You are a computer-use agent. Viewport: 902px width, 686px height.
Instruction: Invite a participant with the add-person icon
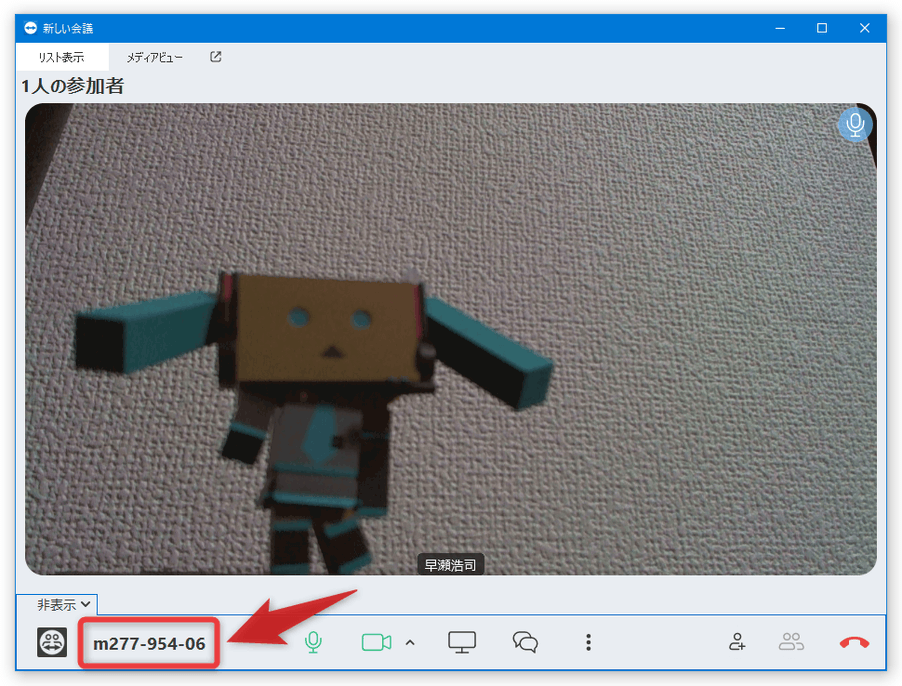737,642
